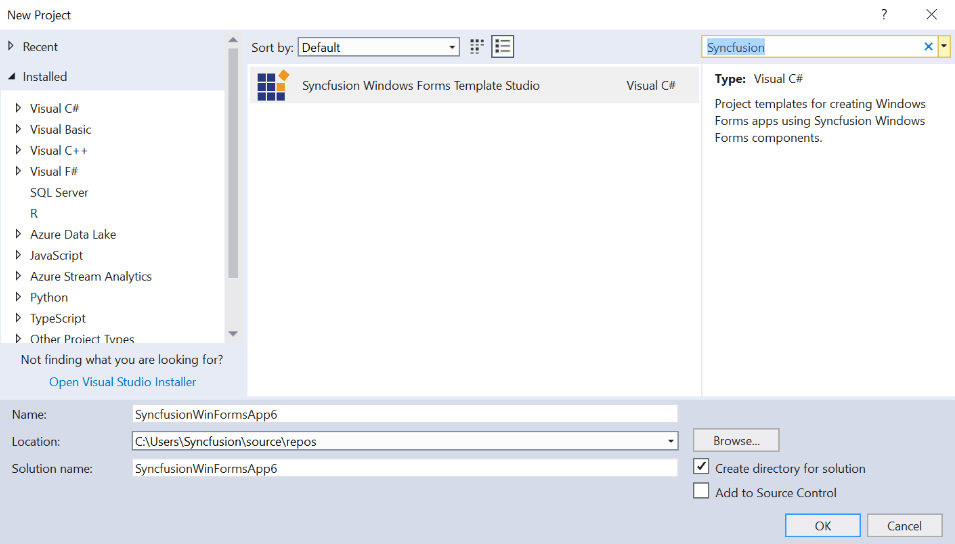The height and width of the screenshot is (544, 955).
Task: Expand the Azure Stream Analytics node
Action: (x=18, y=276)
